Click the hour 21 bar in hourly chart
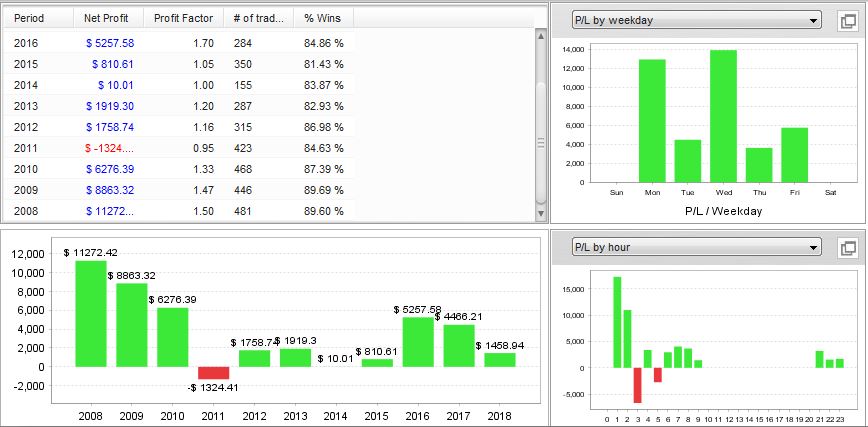Screen dimensions: 868x427 (819, 359)
